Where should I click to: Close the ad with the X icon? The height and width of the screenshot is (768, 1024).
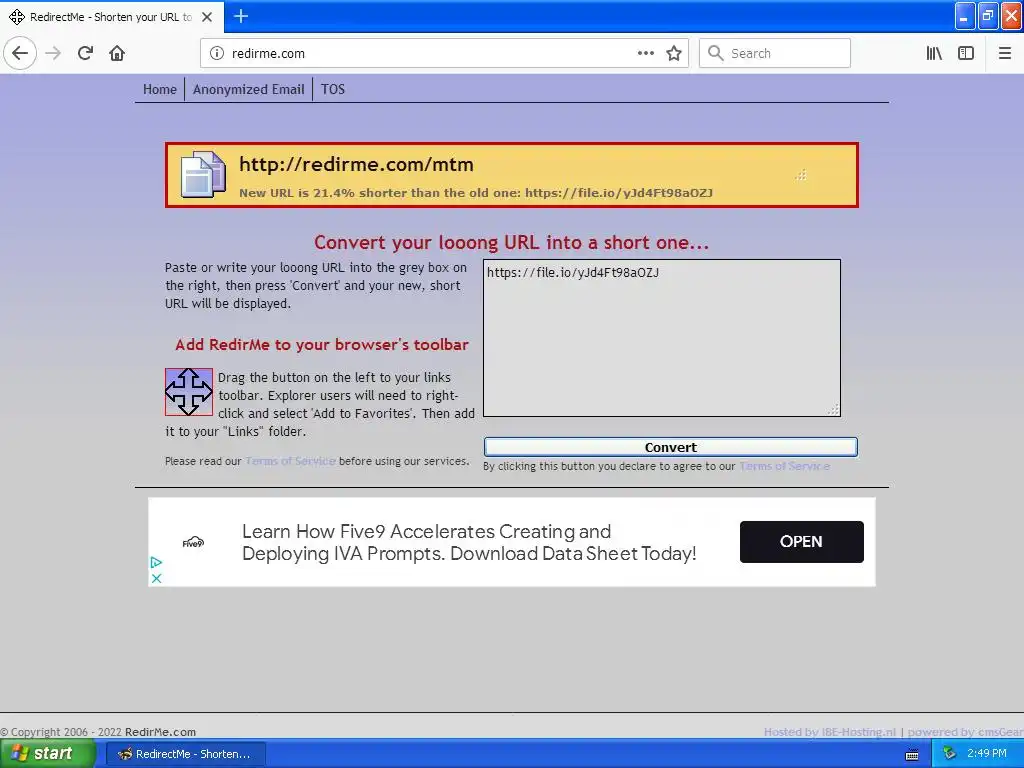click(x=157, y=578)
